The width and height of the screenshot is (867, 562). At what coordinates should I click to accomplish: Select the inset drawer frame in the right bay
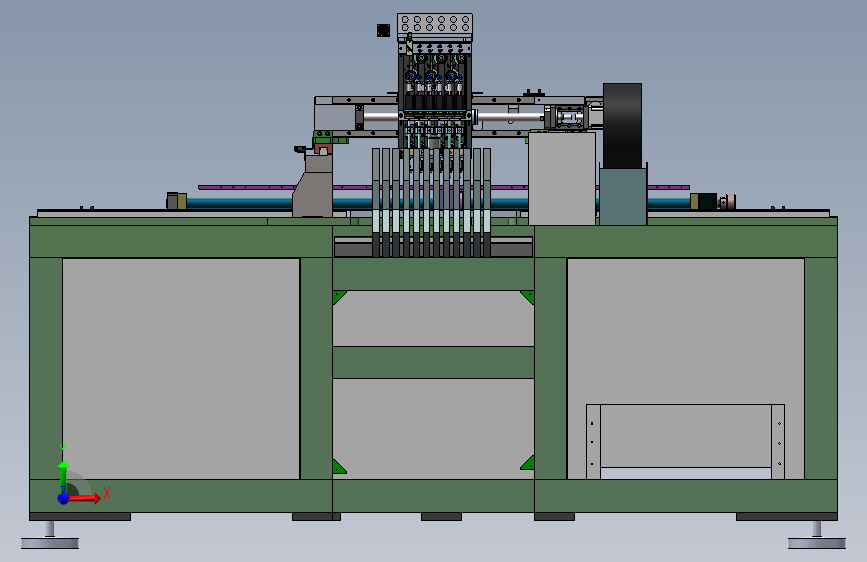685,441
